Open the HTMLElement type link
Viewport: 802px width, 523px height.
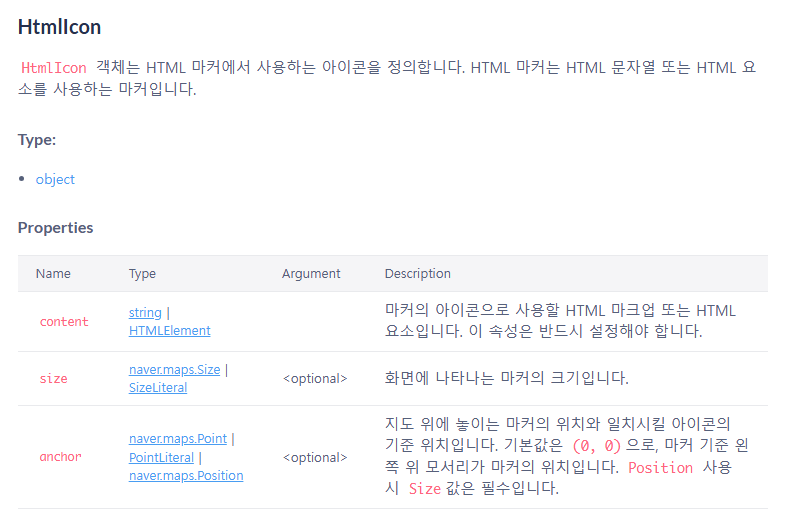[169, 331]
